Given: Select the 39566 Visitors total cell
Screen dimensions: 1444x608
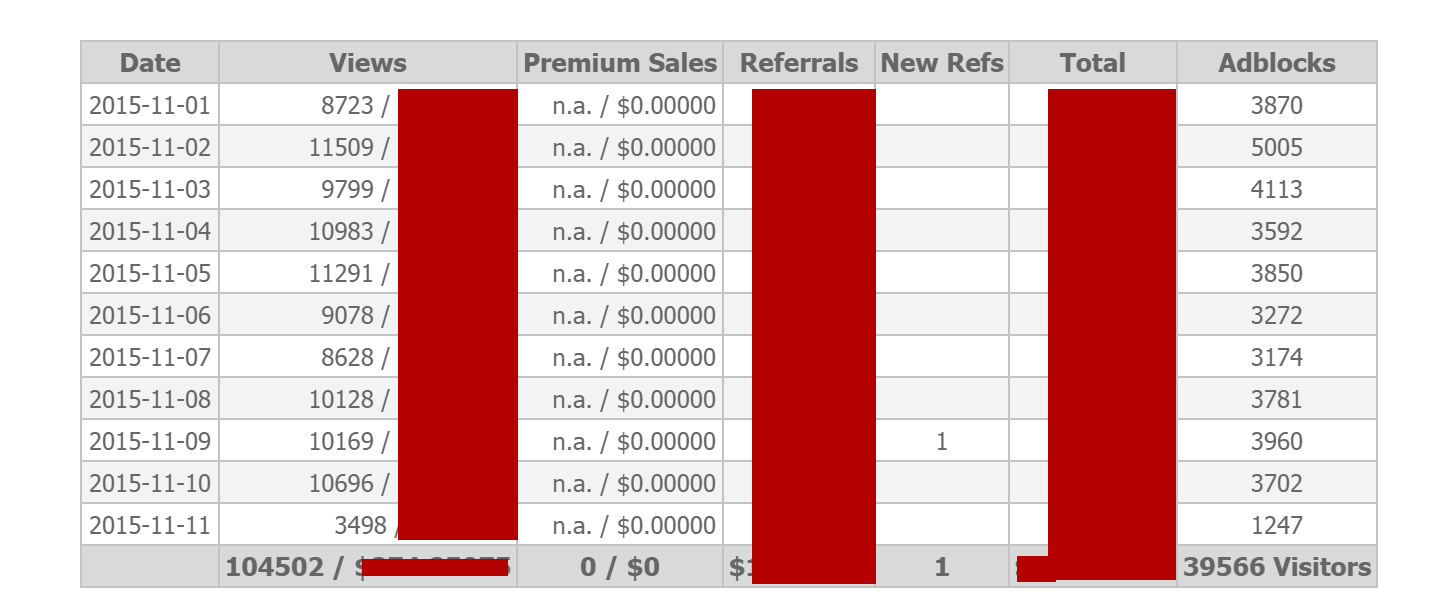Looking at the screenshot, I should pos(1277,567).
